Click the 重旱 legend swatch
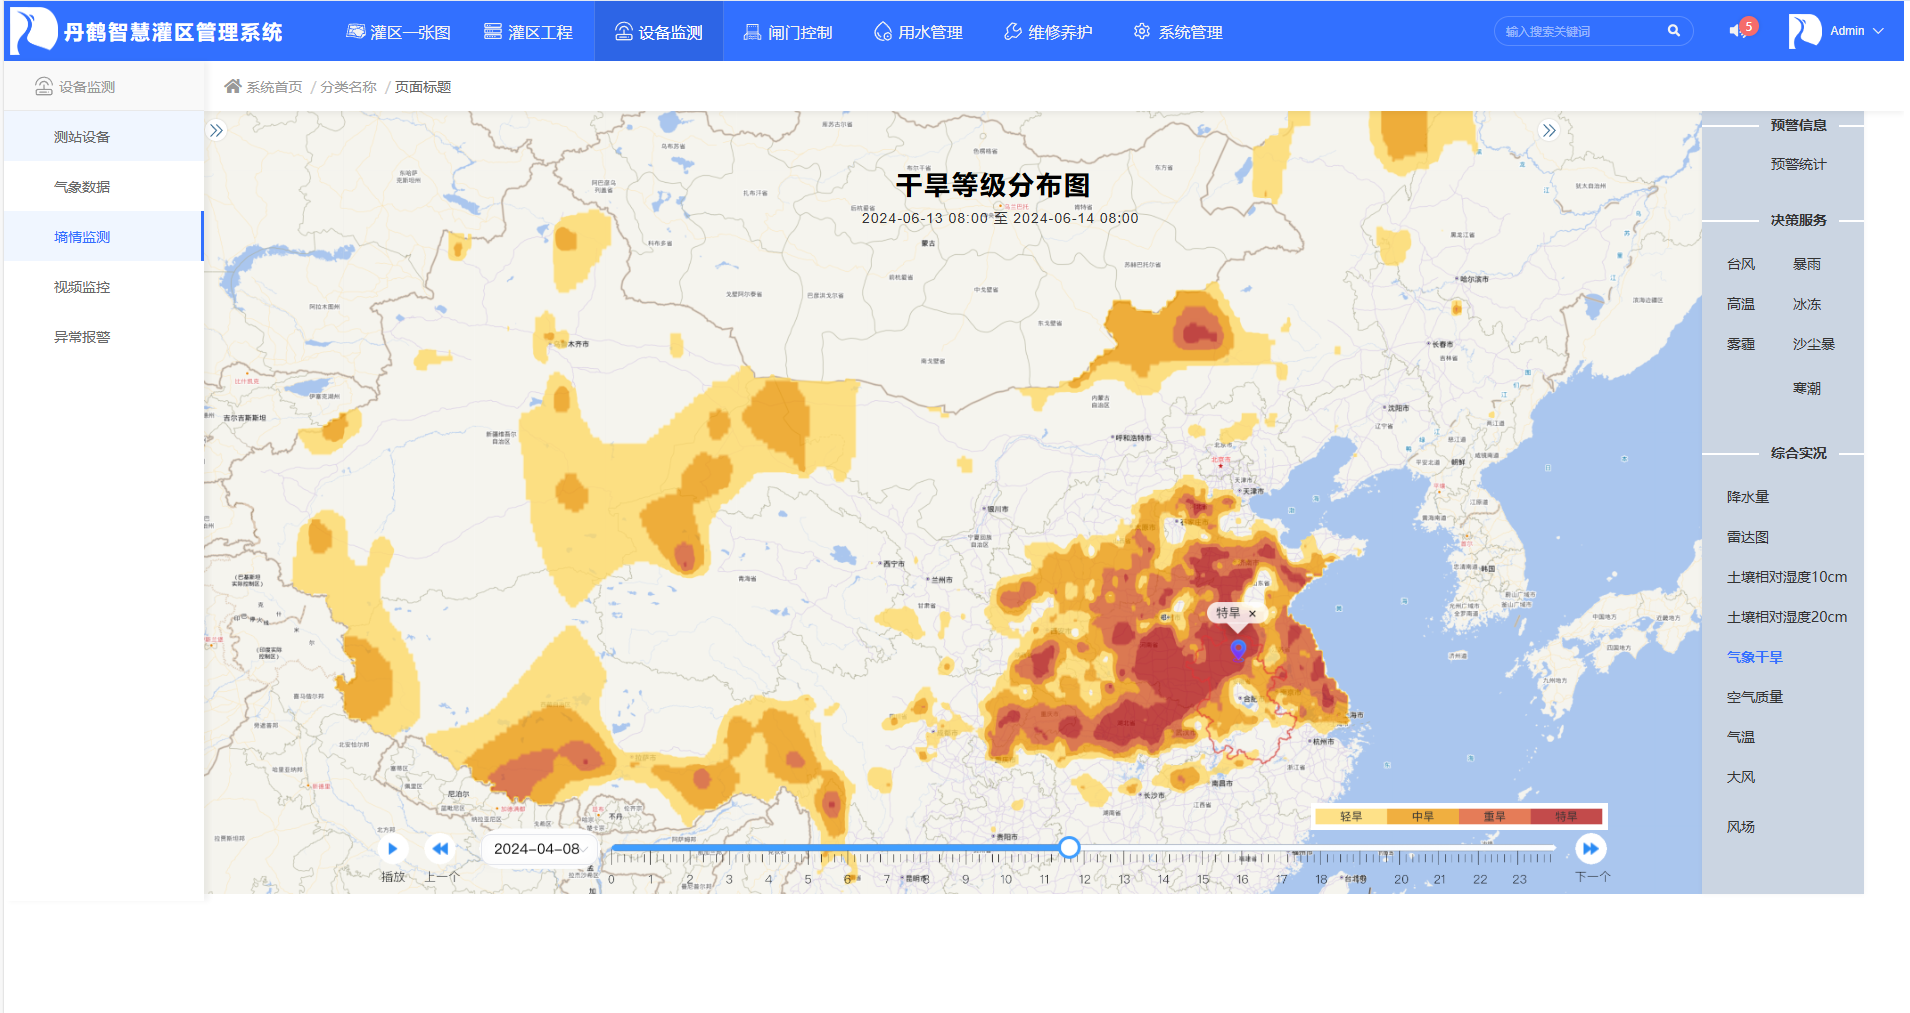The height and width of the screenshot is (1013, 1910). click(x=1495, y=817)
